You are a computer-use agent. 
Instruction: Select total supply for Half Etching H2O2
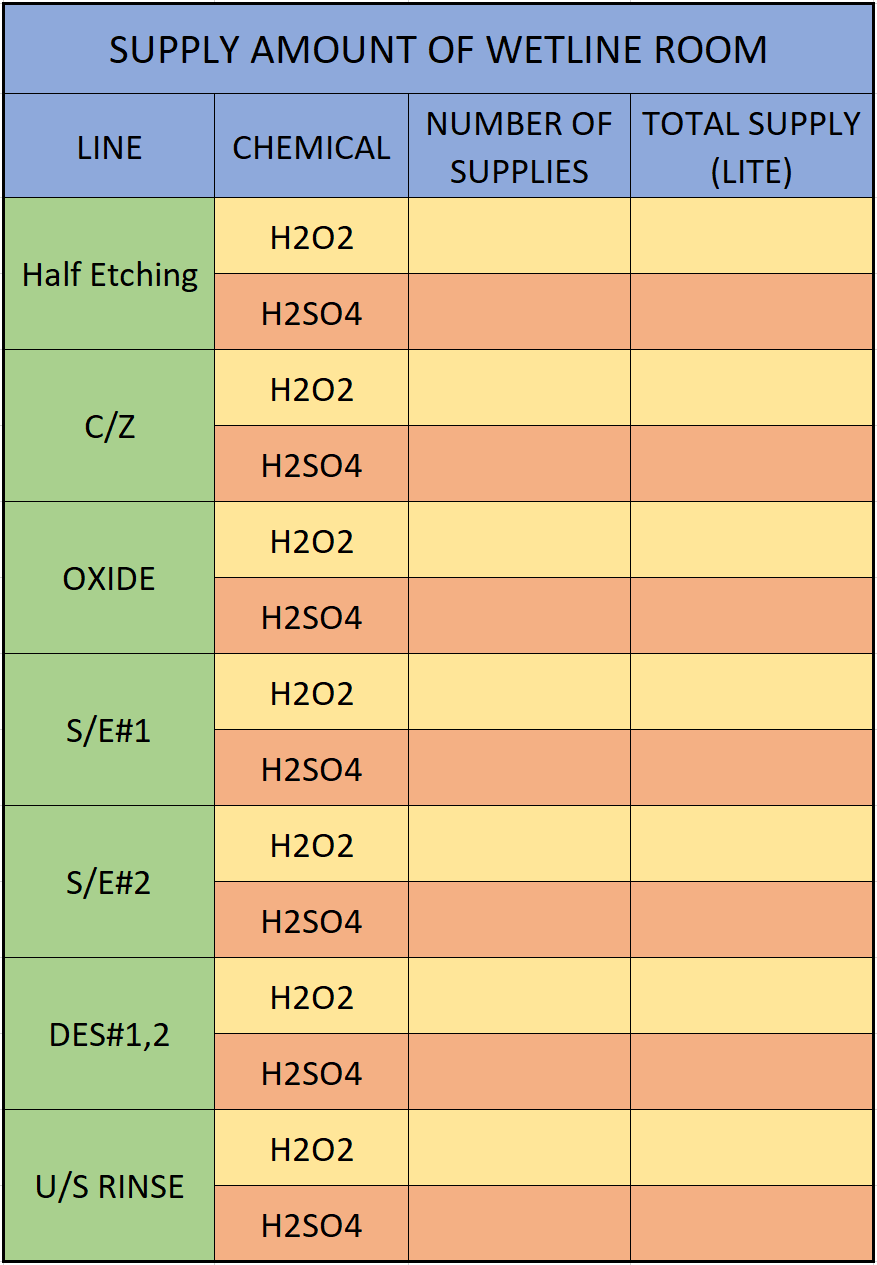752,236
